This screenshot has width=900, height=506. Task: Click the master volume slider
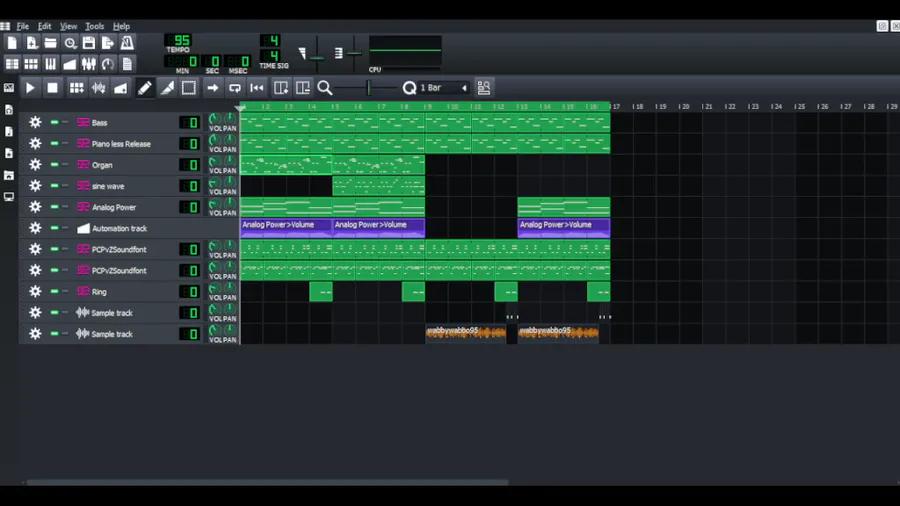317,53
